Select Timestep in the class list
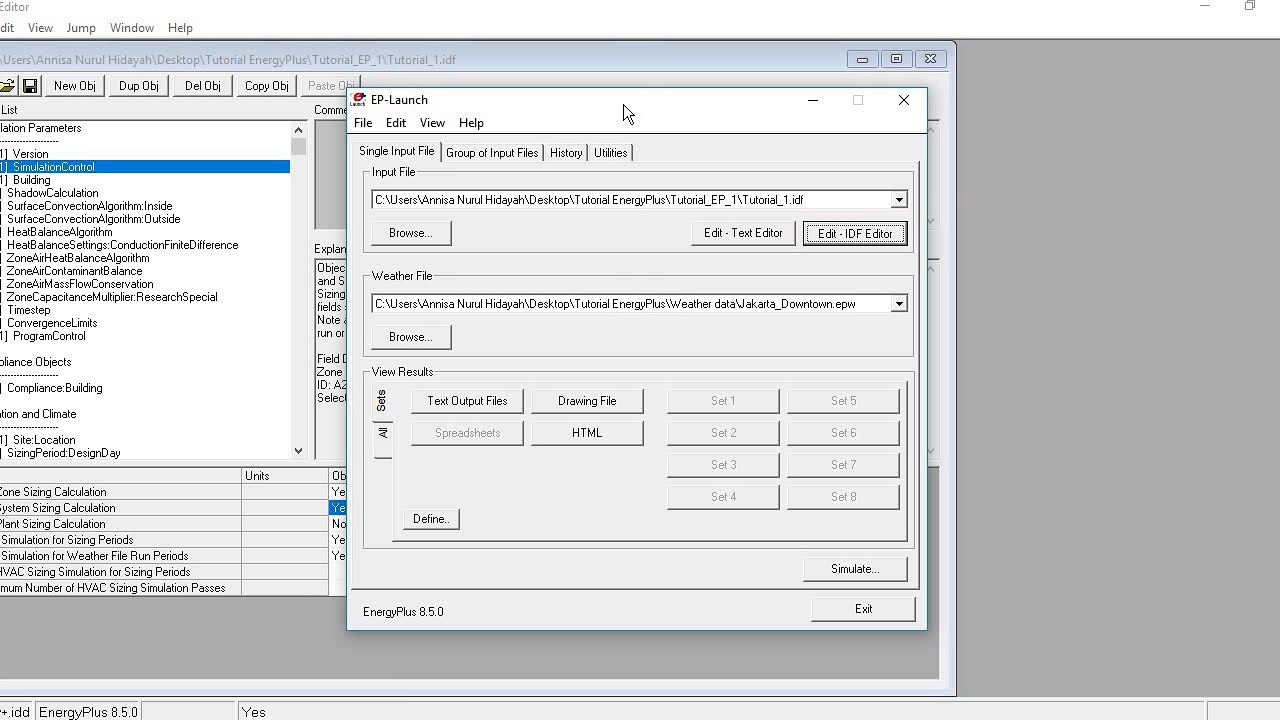 tap(28, 310)
